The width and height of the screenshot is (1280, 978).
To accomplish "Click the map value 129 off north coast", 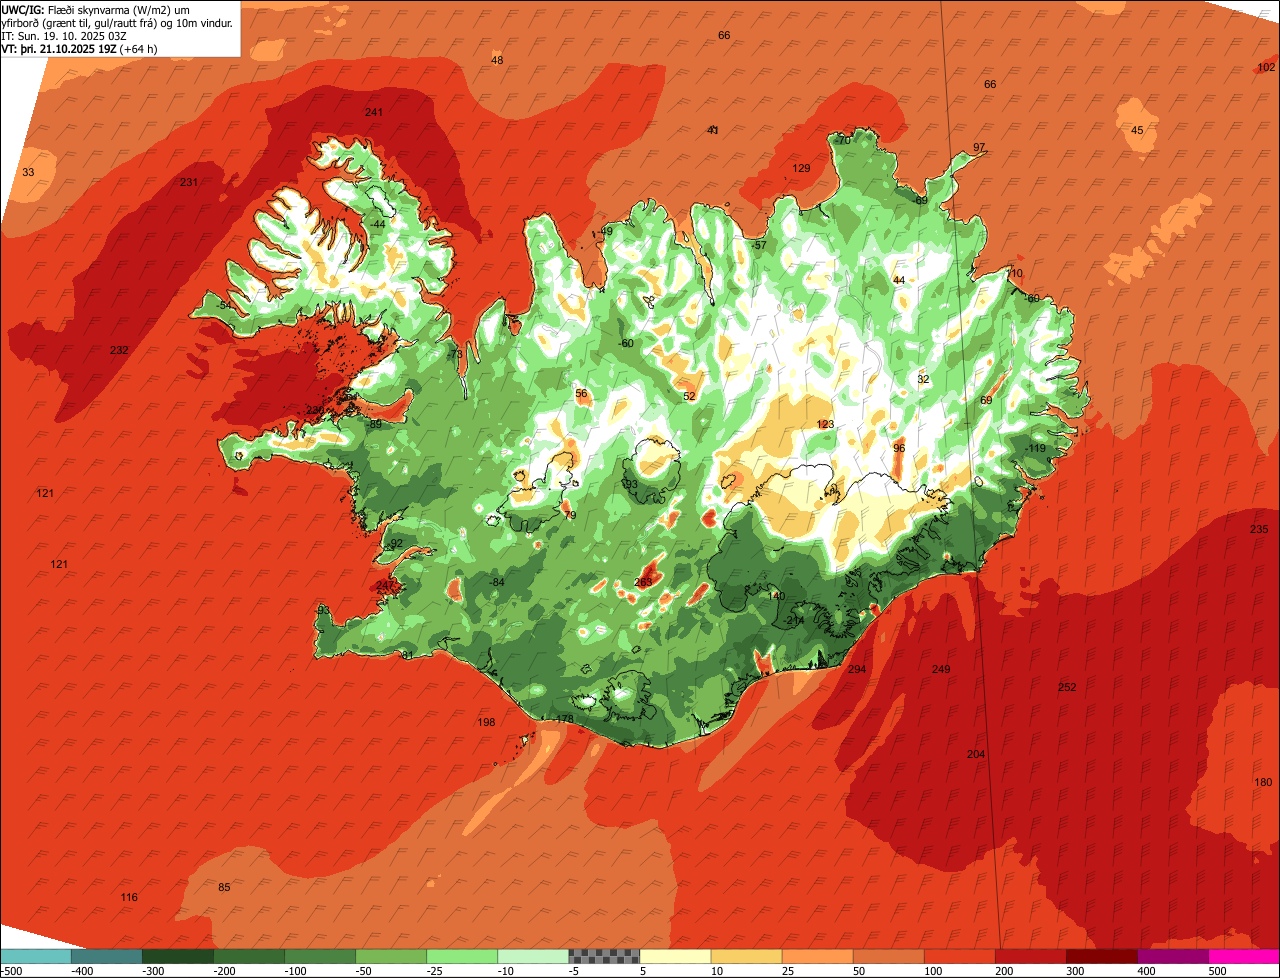I will point(802,168).
